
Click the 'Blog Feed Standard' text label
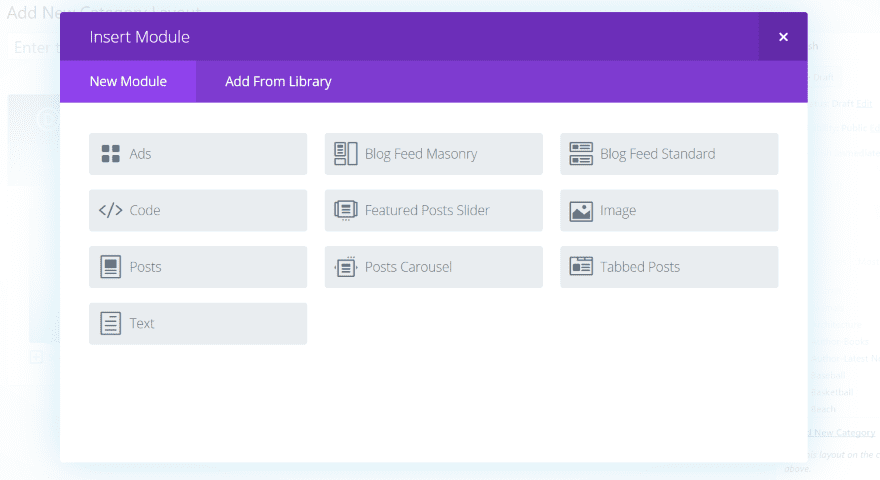point(658,154)
